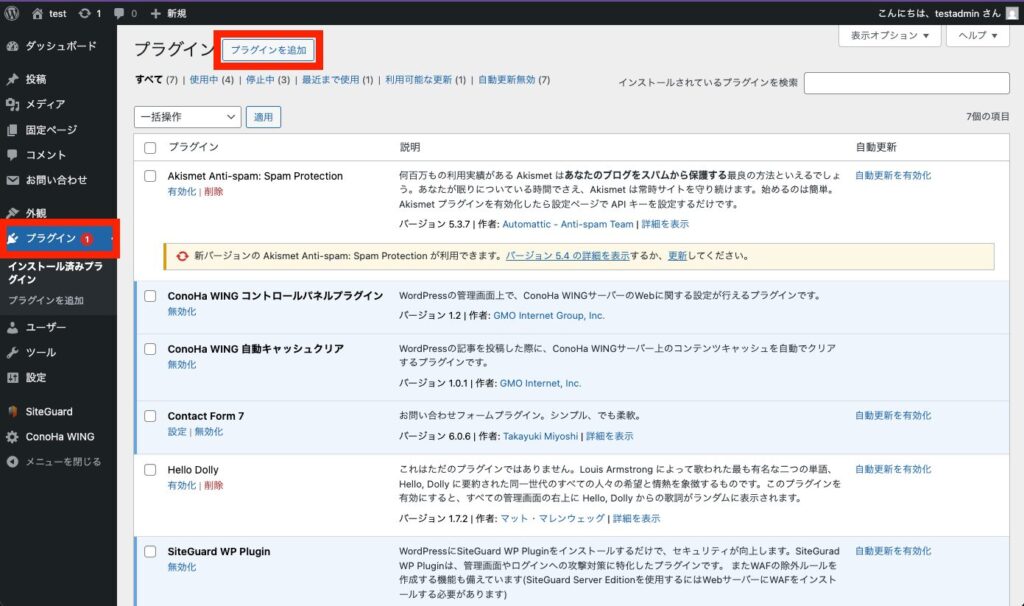Screen dimensions: 1024x606
Task: Click the 適用 apply button
Action: [263, 117]
